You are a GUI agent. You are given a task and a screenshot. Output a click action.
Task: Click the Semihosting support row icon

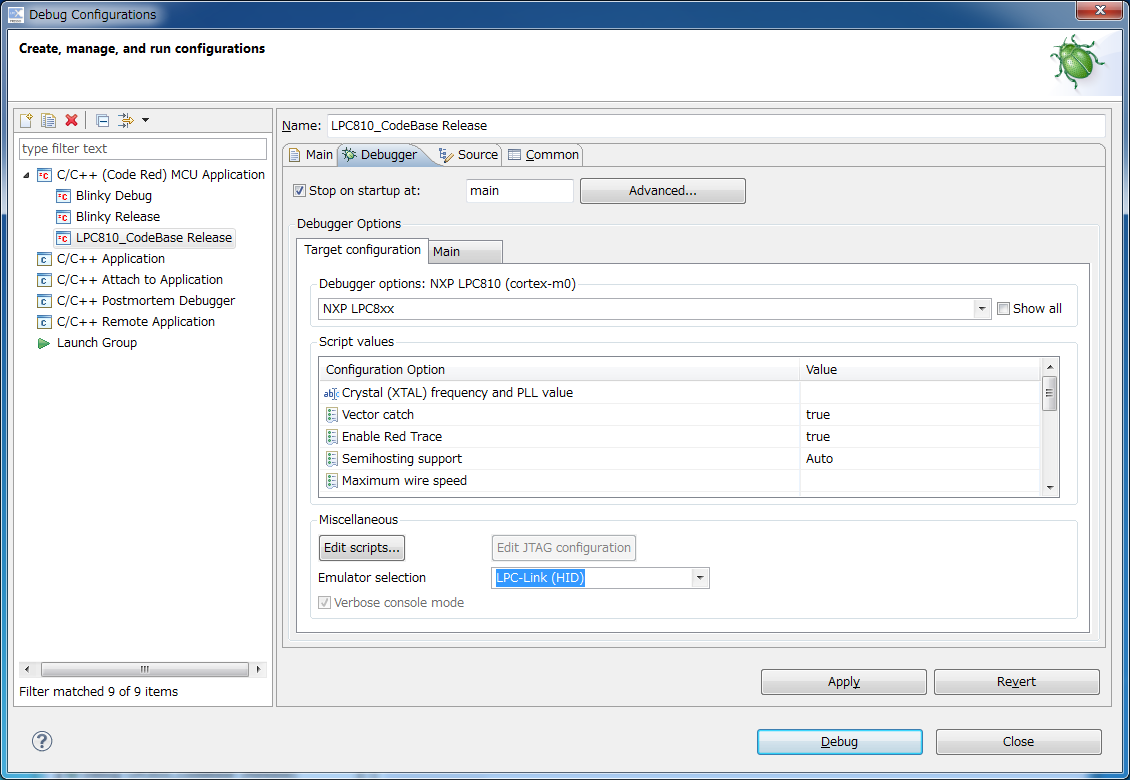pos(332,459)
